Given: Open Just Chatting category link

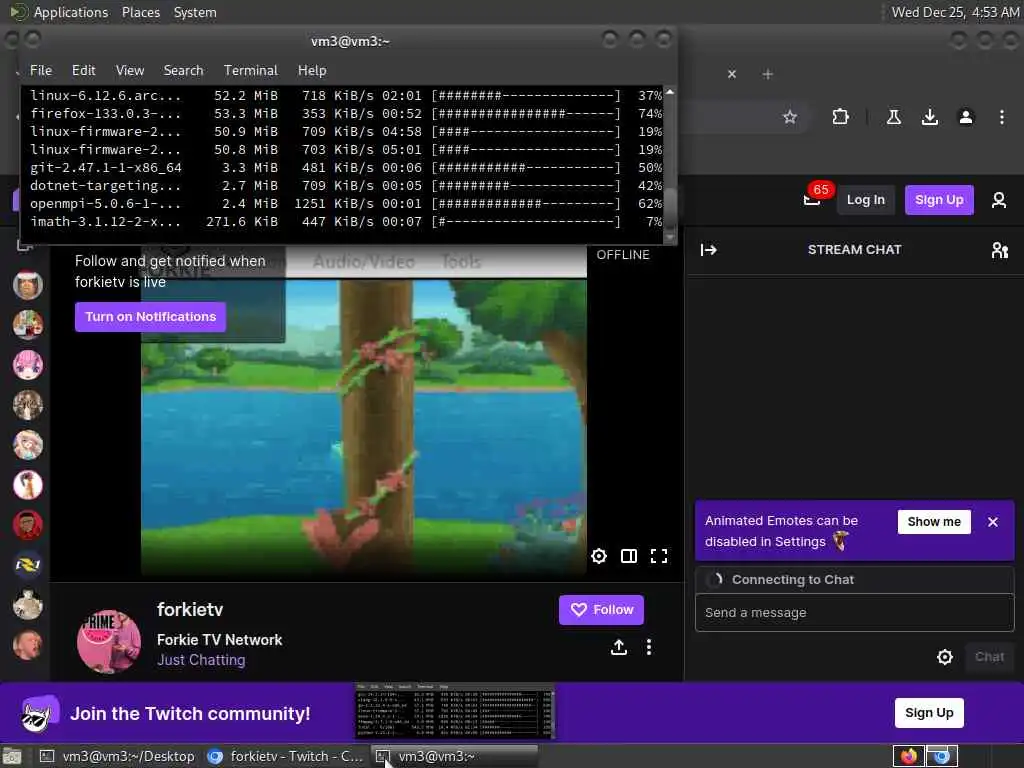Looking at the screenshot, I should click(201, 660).
